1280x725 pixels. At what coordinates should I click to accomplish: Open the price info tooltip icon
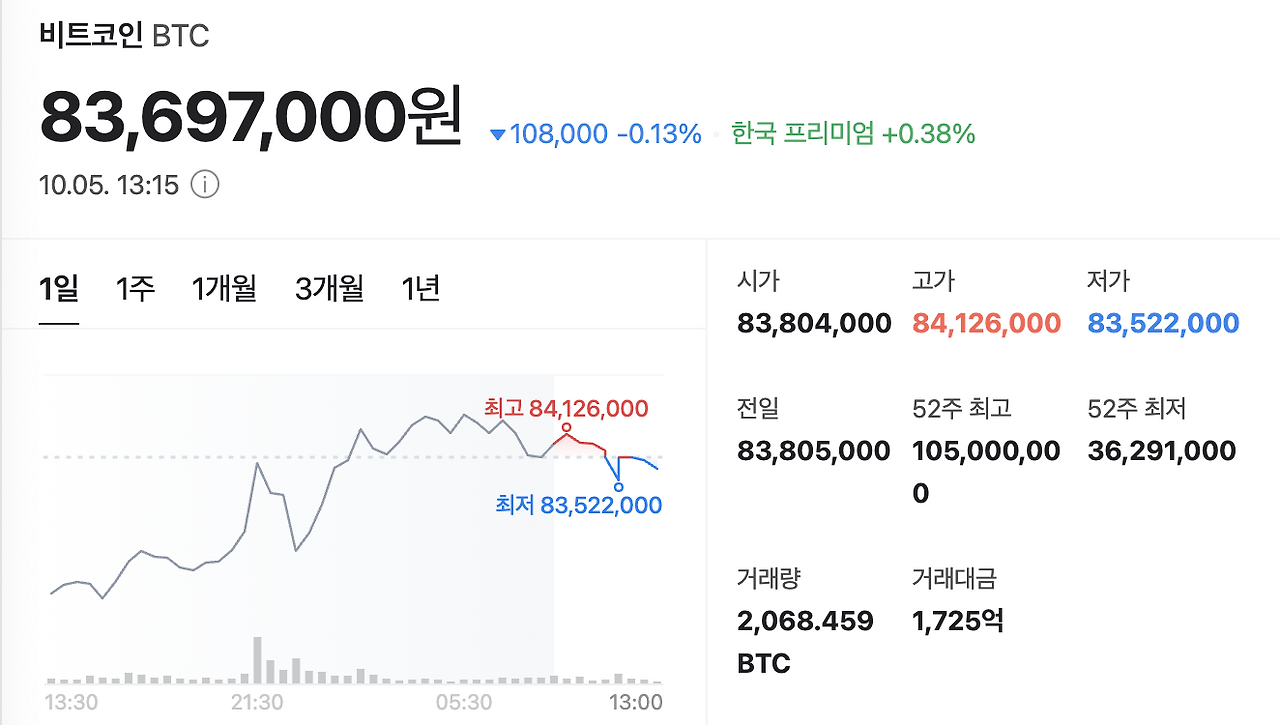click(205, 184)
